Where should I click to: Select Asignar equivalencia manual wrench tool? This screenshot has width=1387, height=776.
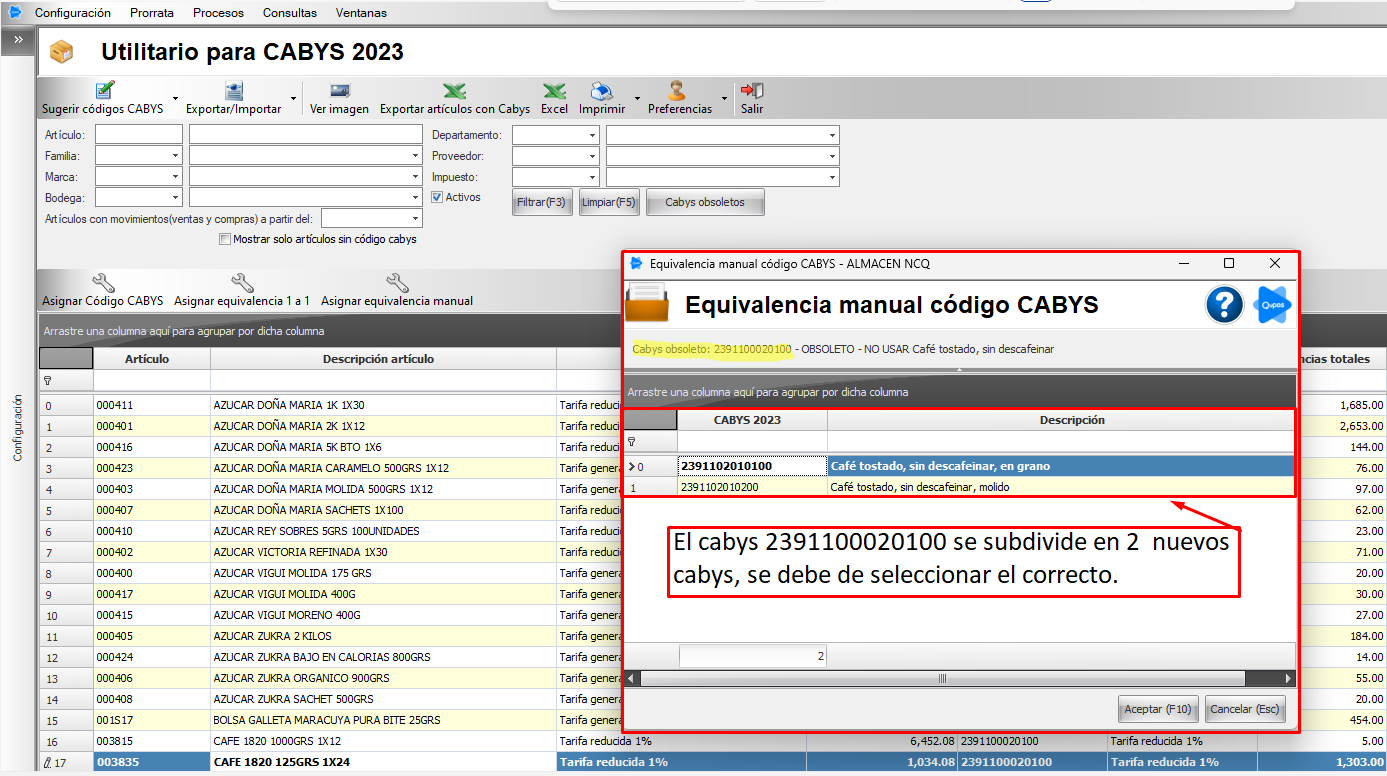tap(397, 284)
